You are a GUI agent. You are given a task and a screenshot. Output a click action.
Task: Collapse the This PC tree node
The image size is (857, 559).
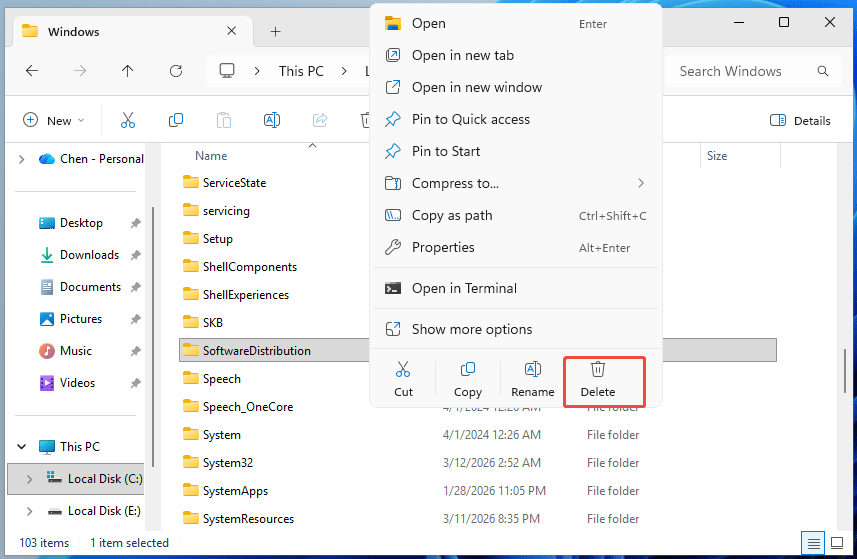coord(21,446)
